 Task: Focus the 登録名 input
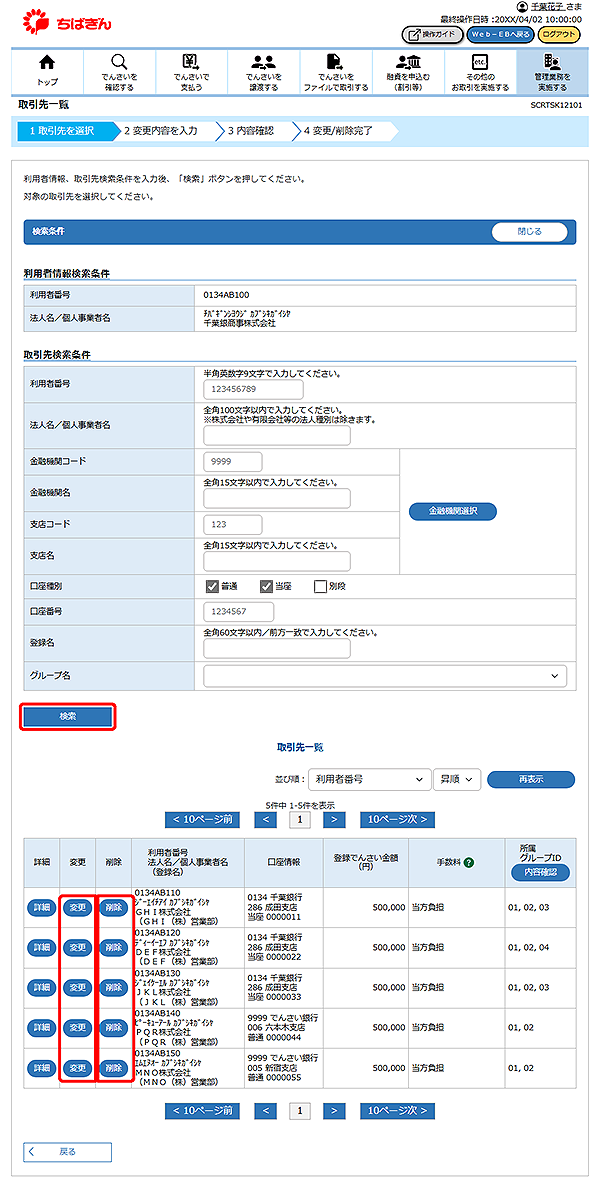277,648
